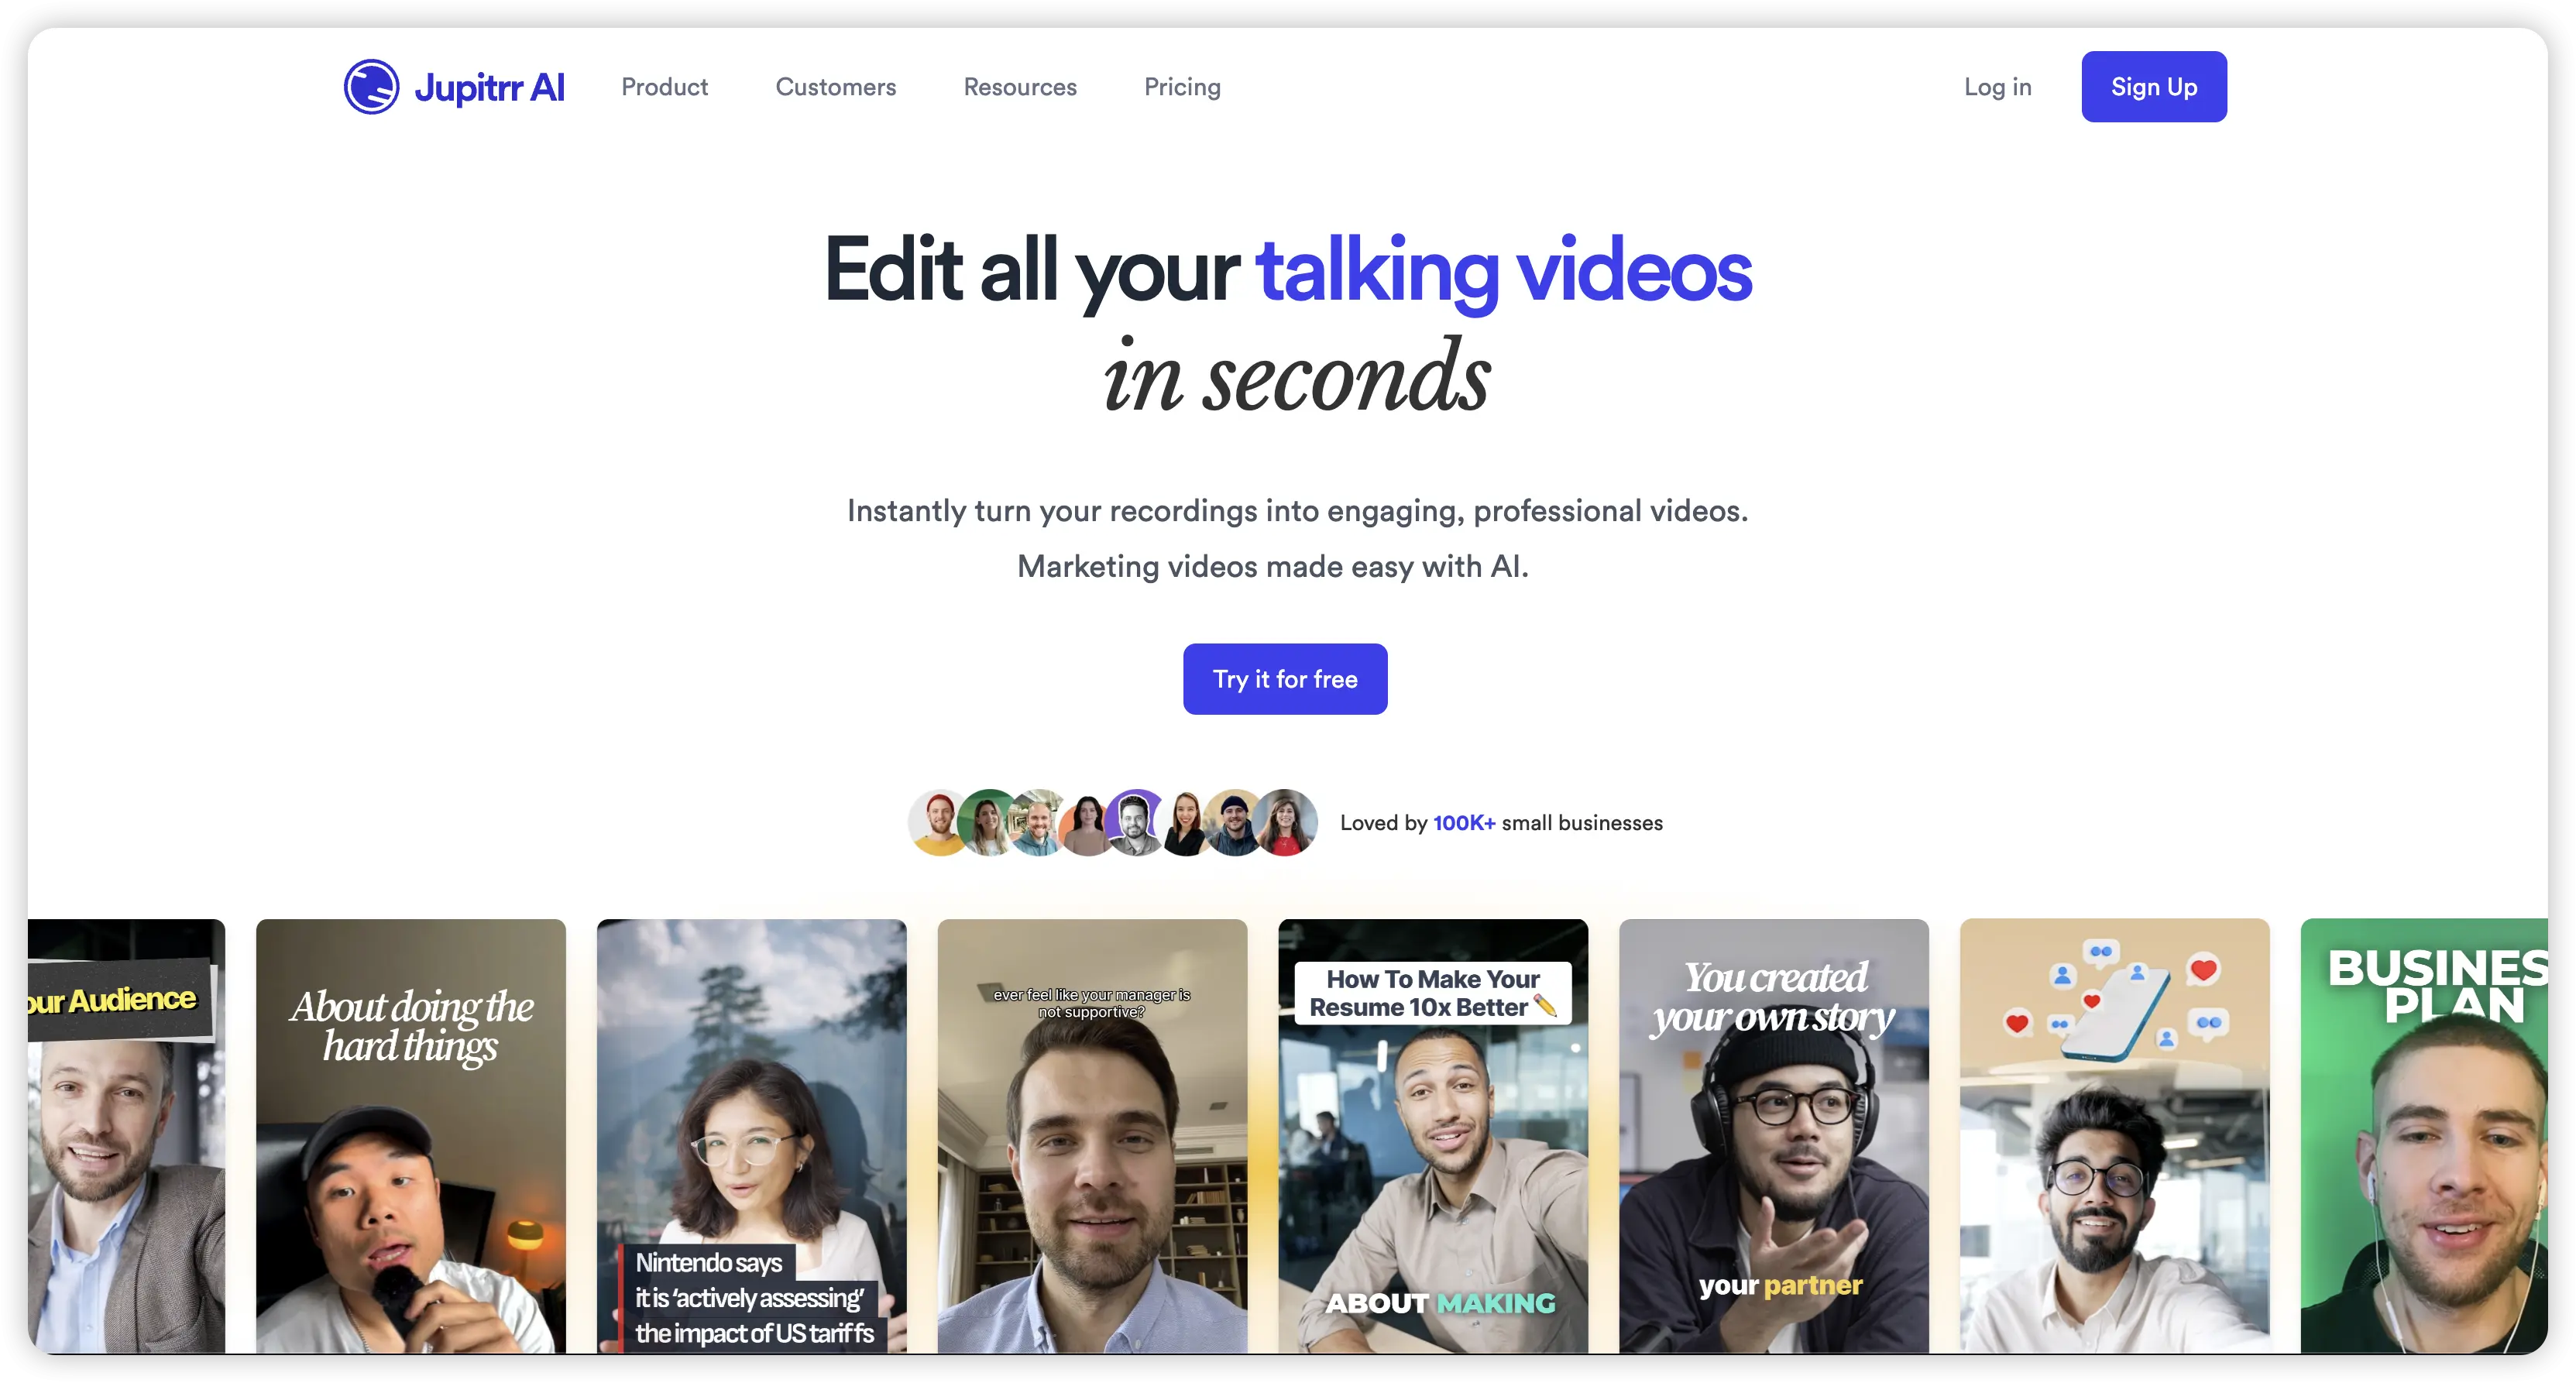Open the 'You created your own story' video

coord(1773,1135)
